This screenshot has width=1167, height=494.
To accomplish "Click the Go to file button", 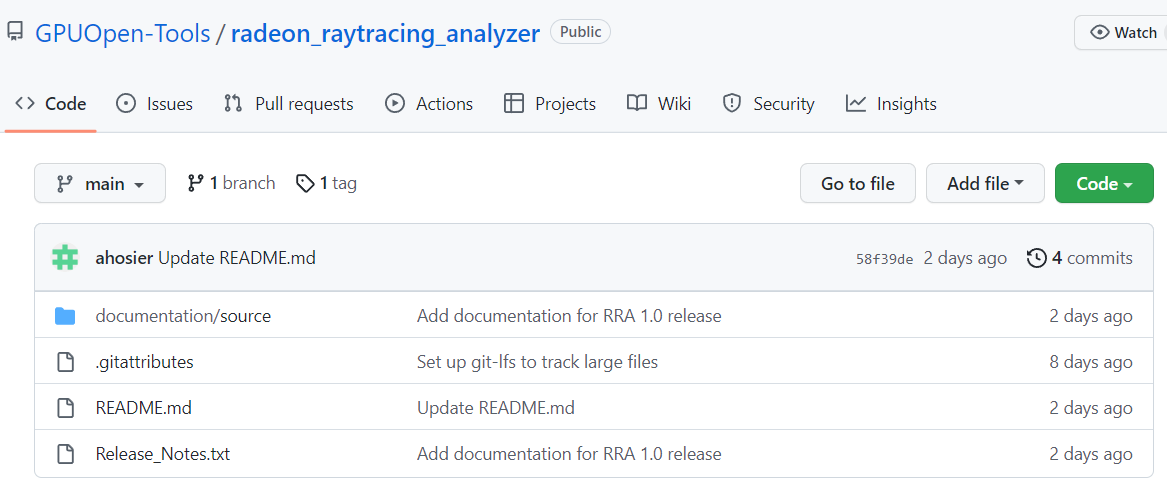I will tap(857, 183).
